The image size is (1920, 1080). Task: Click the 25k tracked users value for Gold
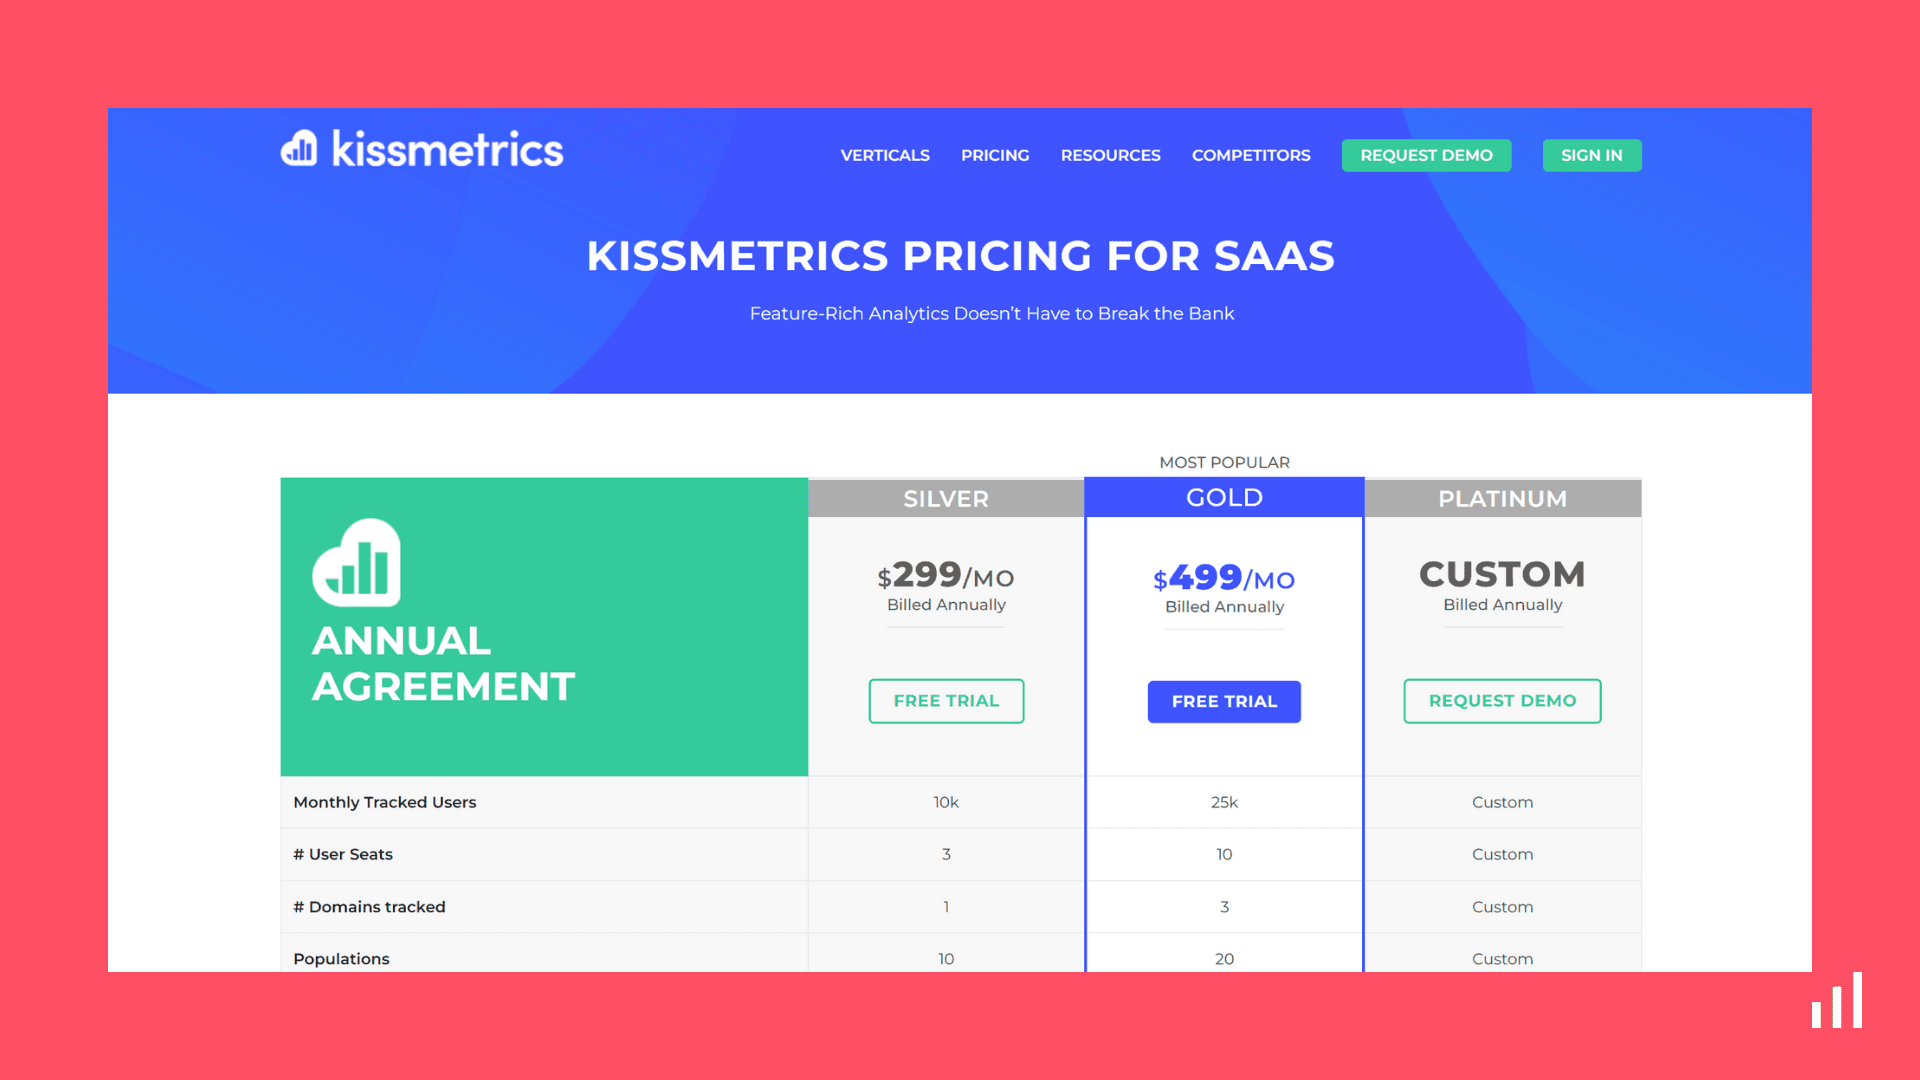tap(1224, 802)
